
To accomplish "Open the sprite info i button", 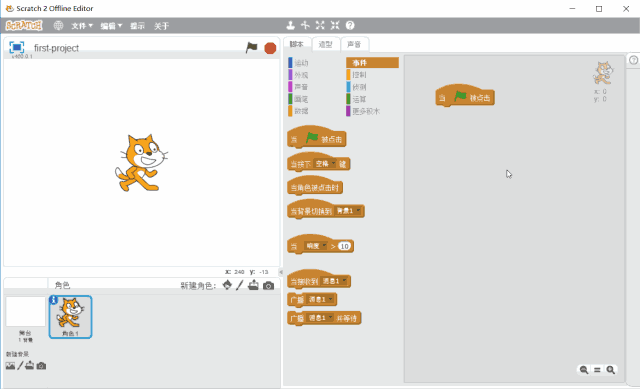I will 53,300.
